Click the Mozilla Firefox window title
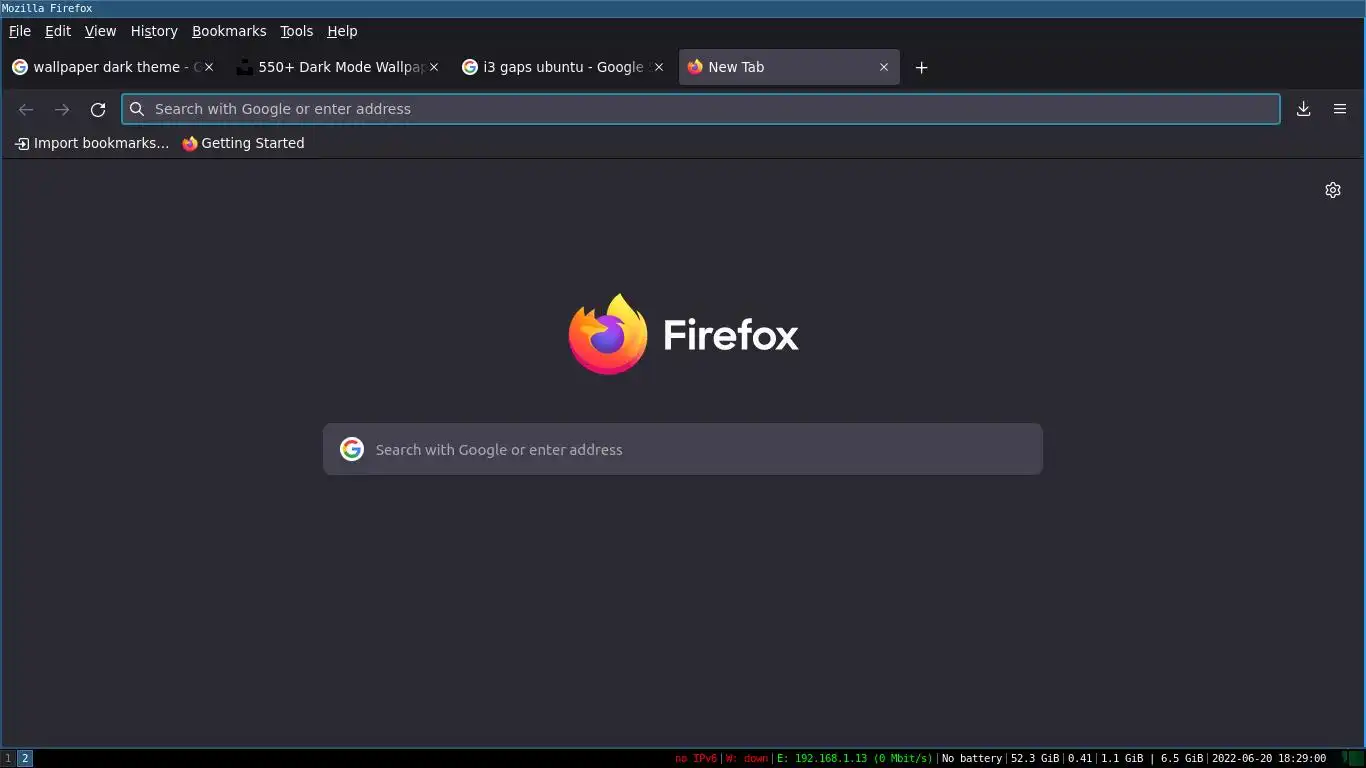The image size is (1366, 768). [x=47, y=8]
